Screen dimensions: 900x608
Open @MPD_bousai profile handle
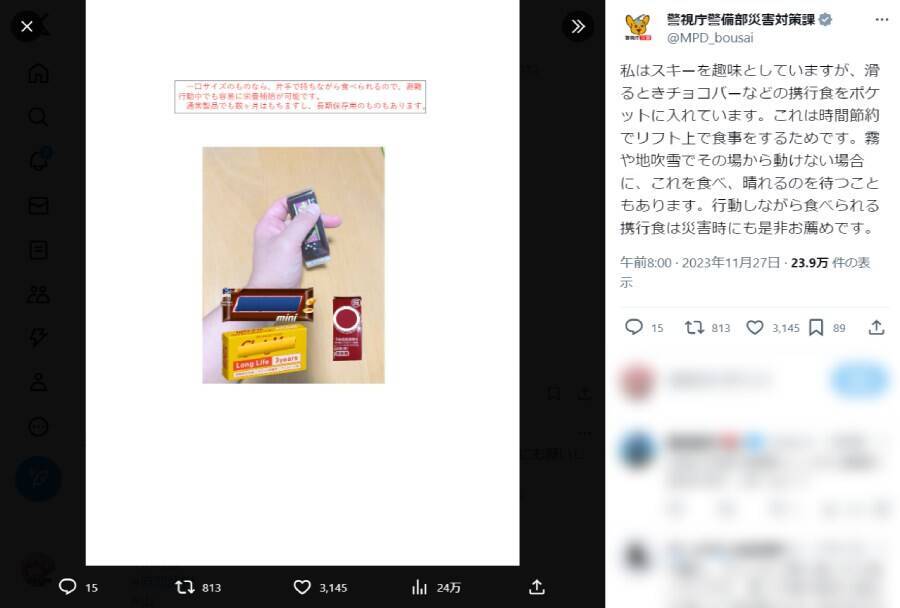click(x=710, y=38)
